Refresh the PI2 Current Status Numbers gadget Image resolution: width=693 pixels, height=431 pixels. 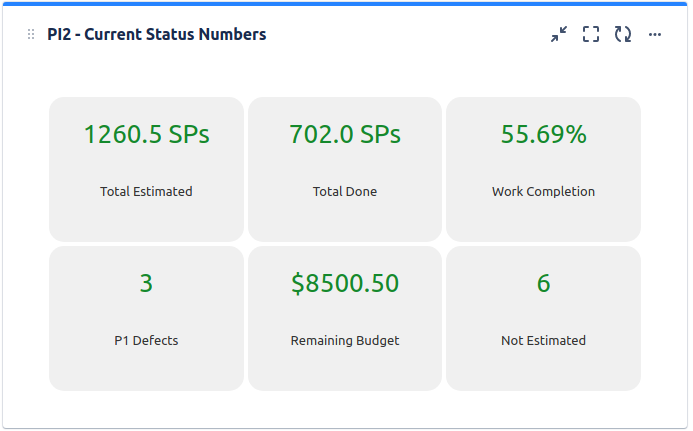tap(623, 34)
